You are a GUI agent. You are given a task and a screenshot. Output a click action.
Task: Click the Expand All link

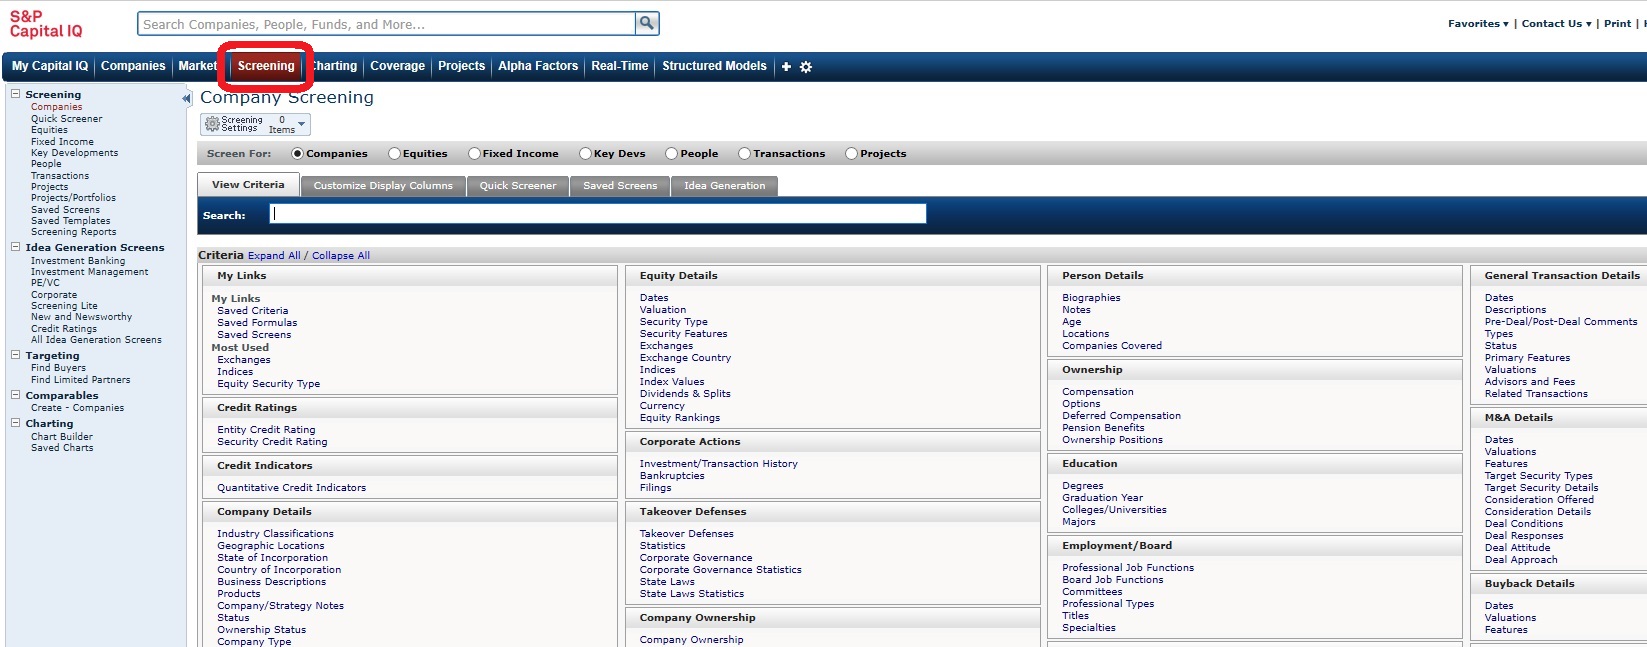(274, 256)
